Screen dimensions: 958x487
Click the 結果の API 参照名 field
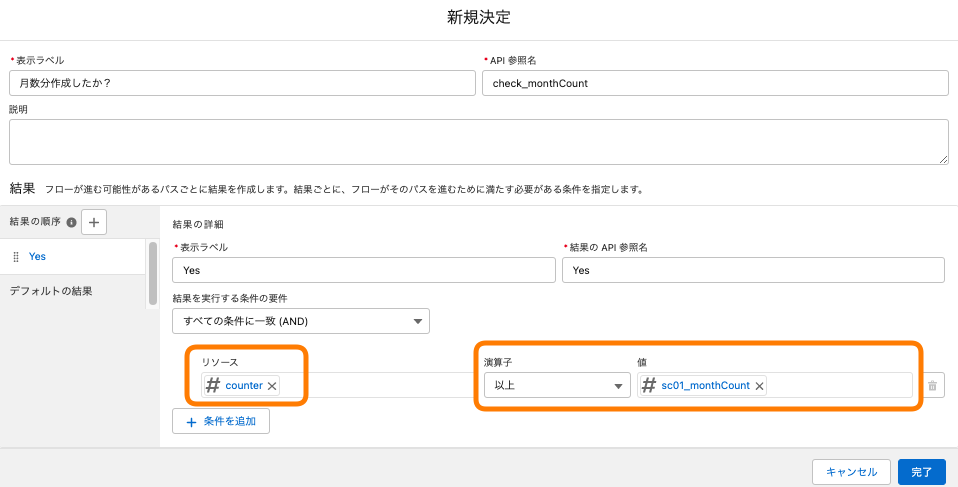pos(753,270)
